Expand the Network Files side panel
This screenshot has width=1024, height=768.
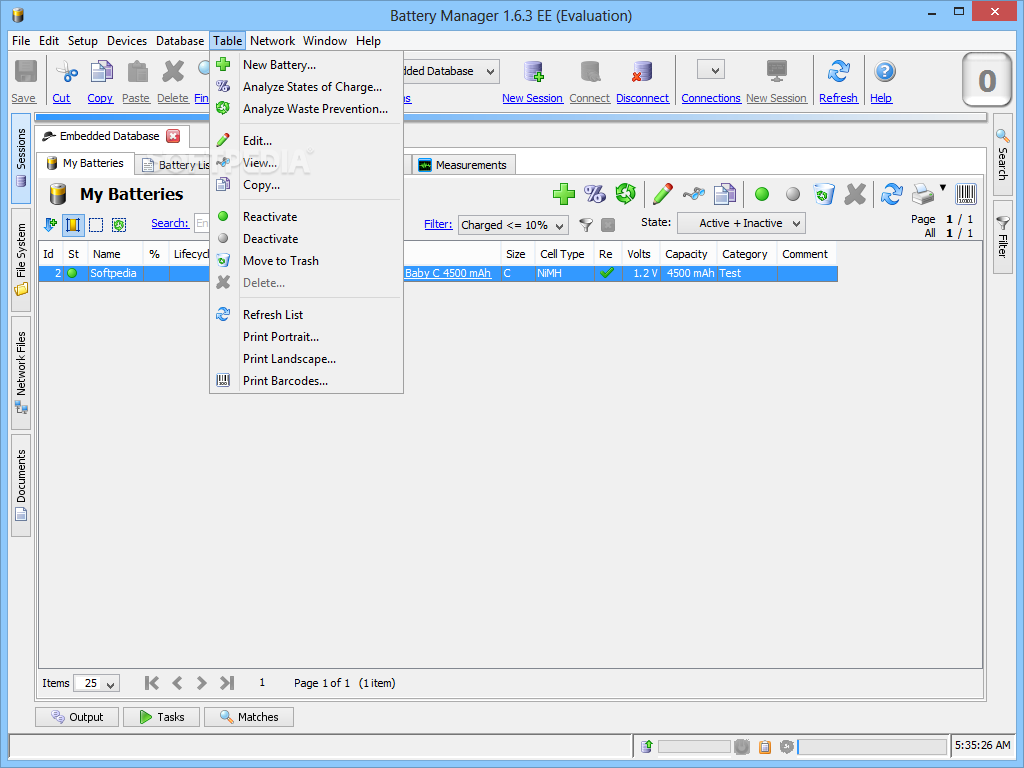(x=21, y=373)
